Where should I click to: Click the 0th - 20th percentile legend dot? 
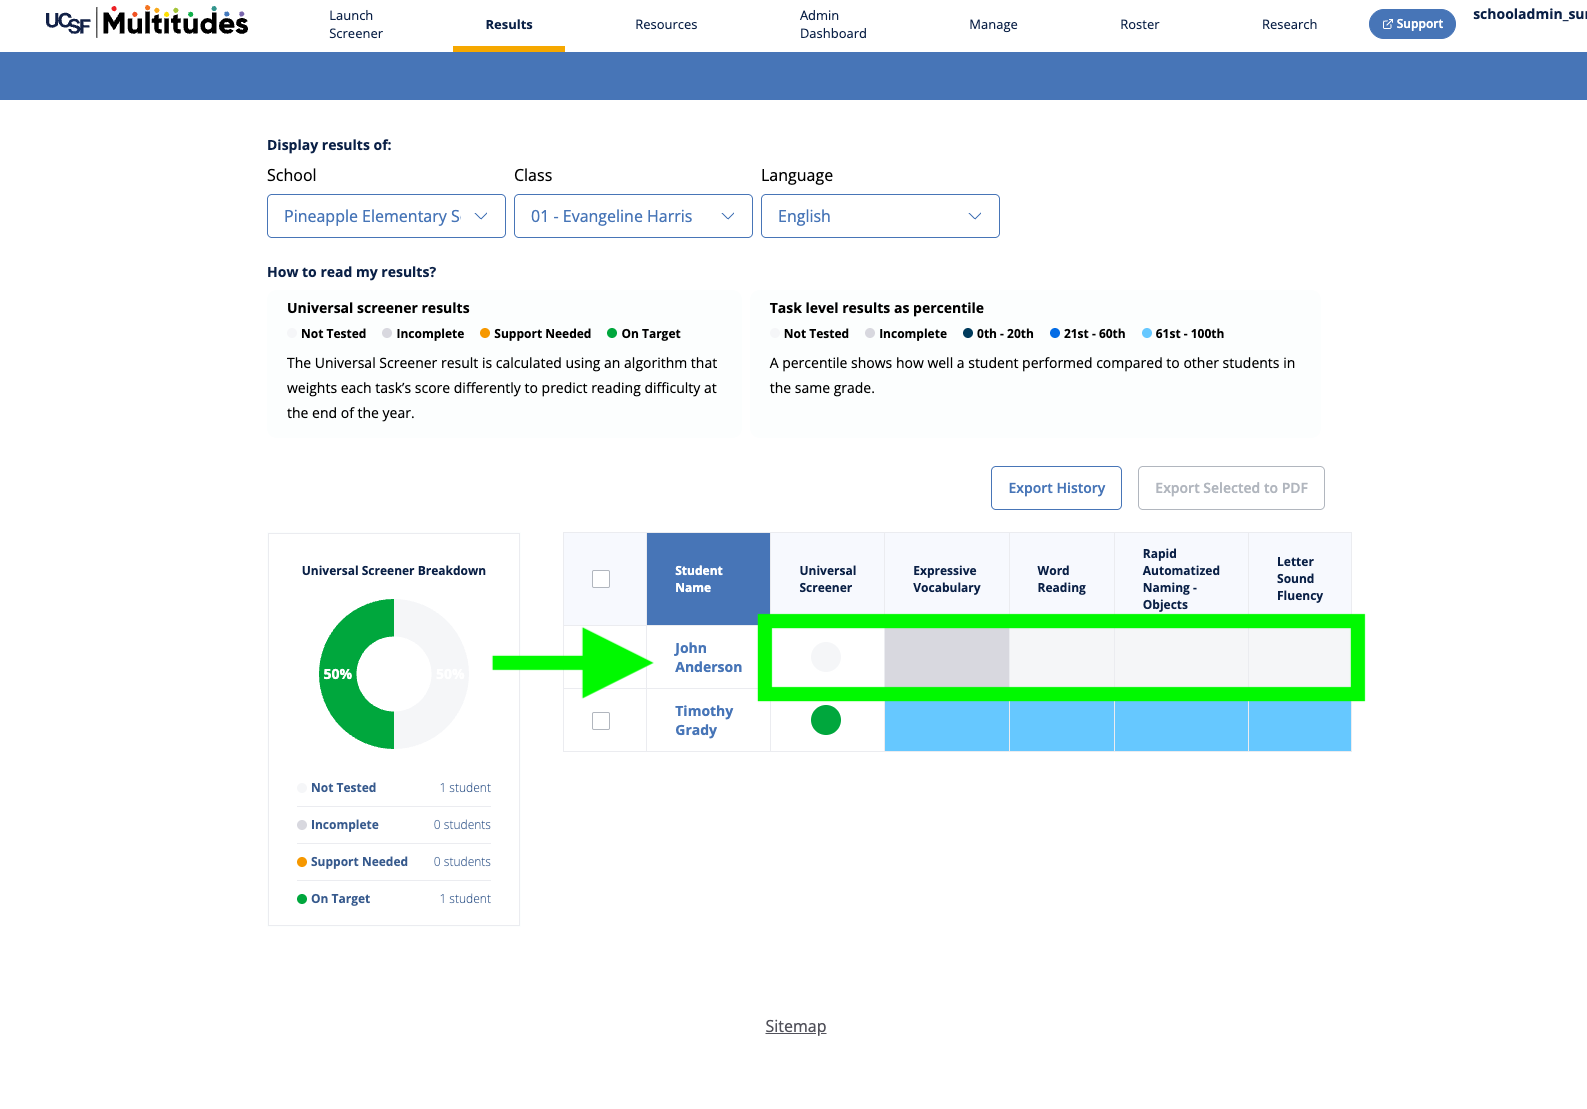click(x=968, y=334)
